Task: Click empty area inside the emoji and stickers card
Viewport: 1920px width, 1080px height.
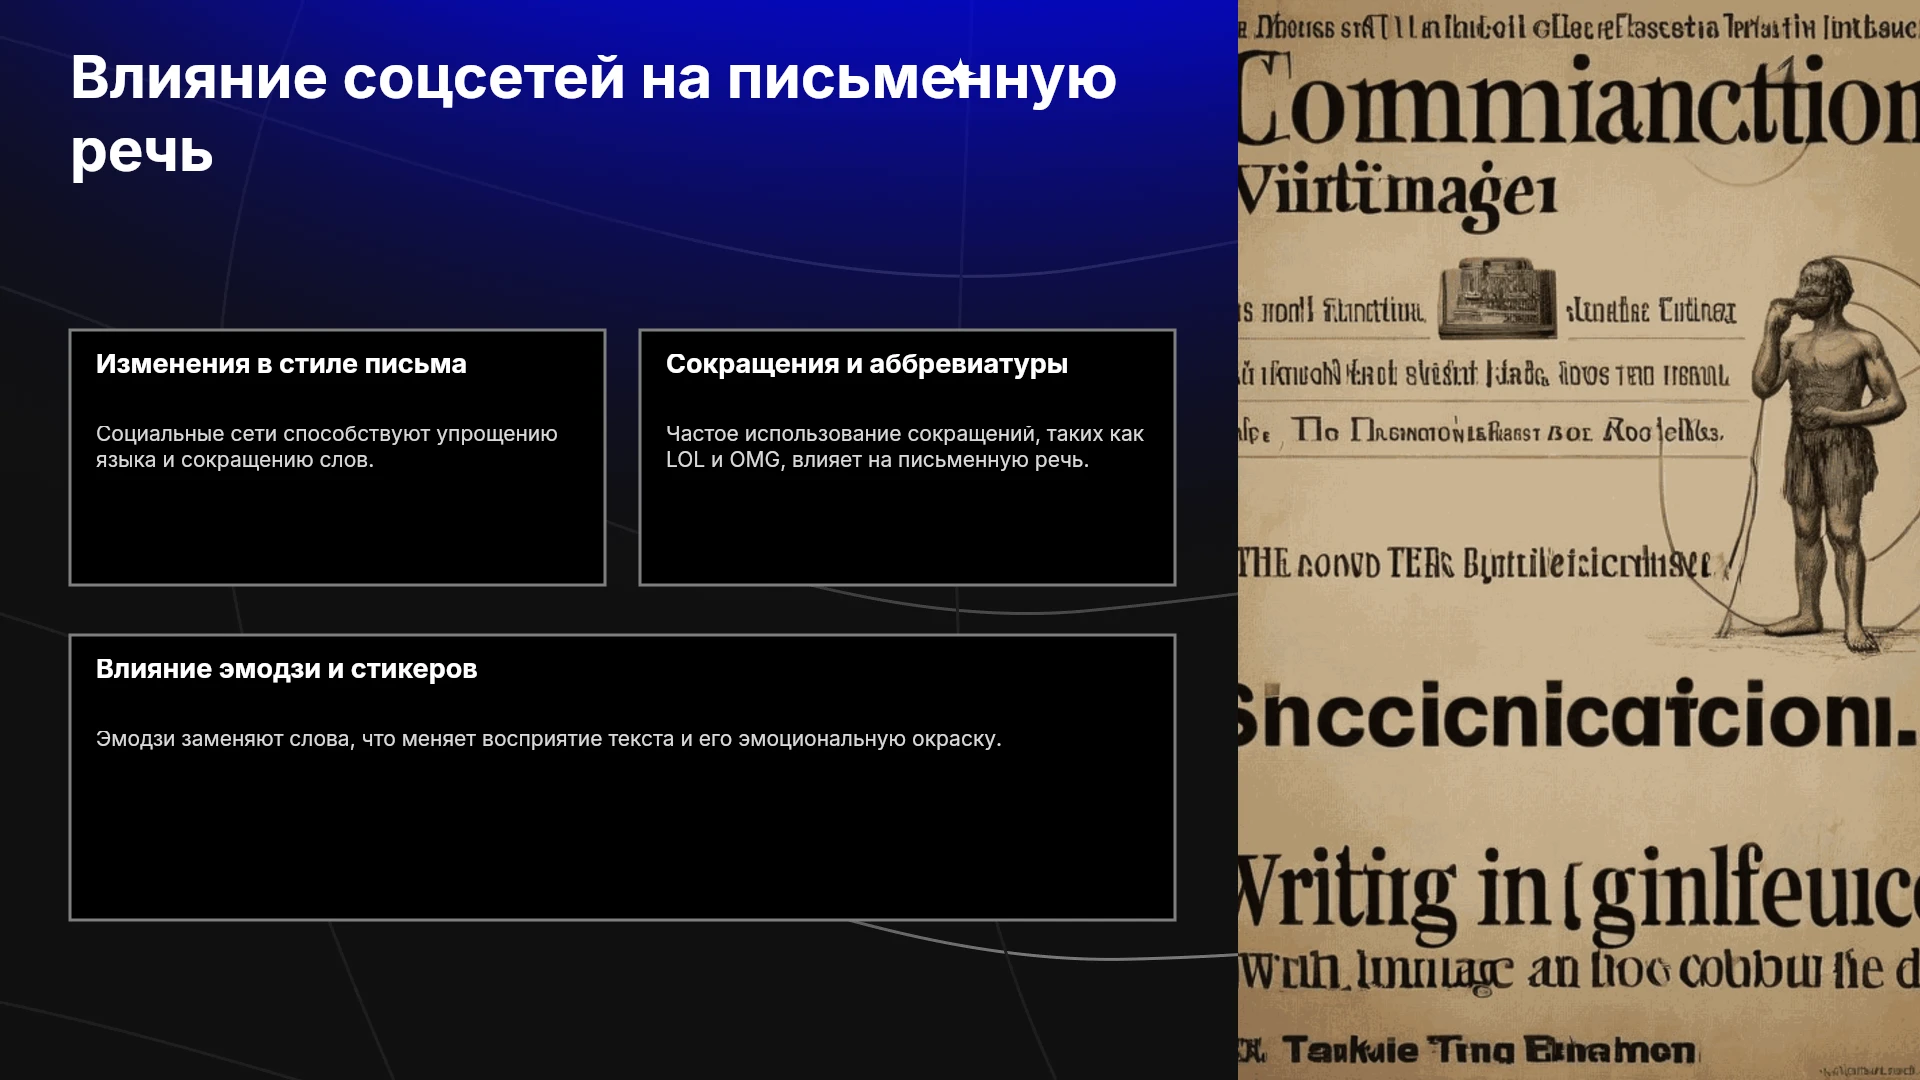Action: tap(622, 840)
